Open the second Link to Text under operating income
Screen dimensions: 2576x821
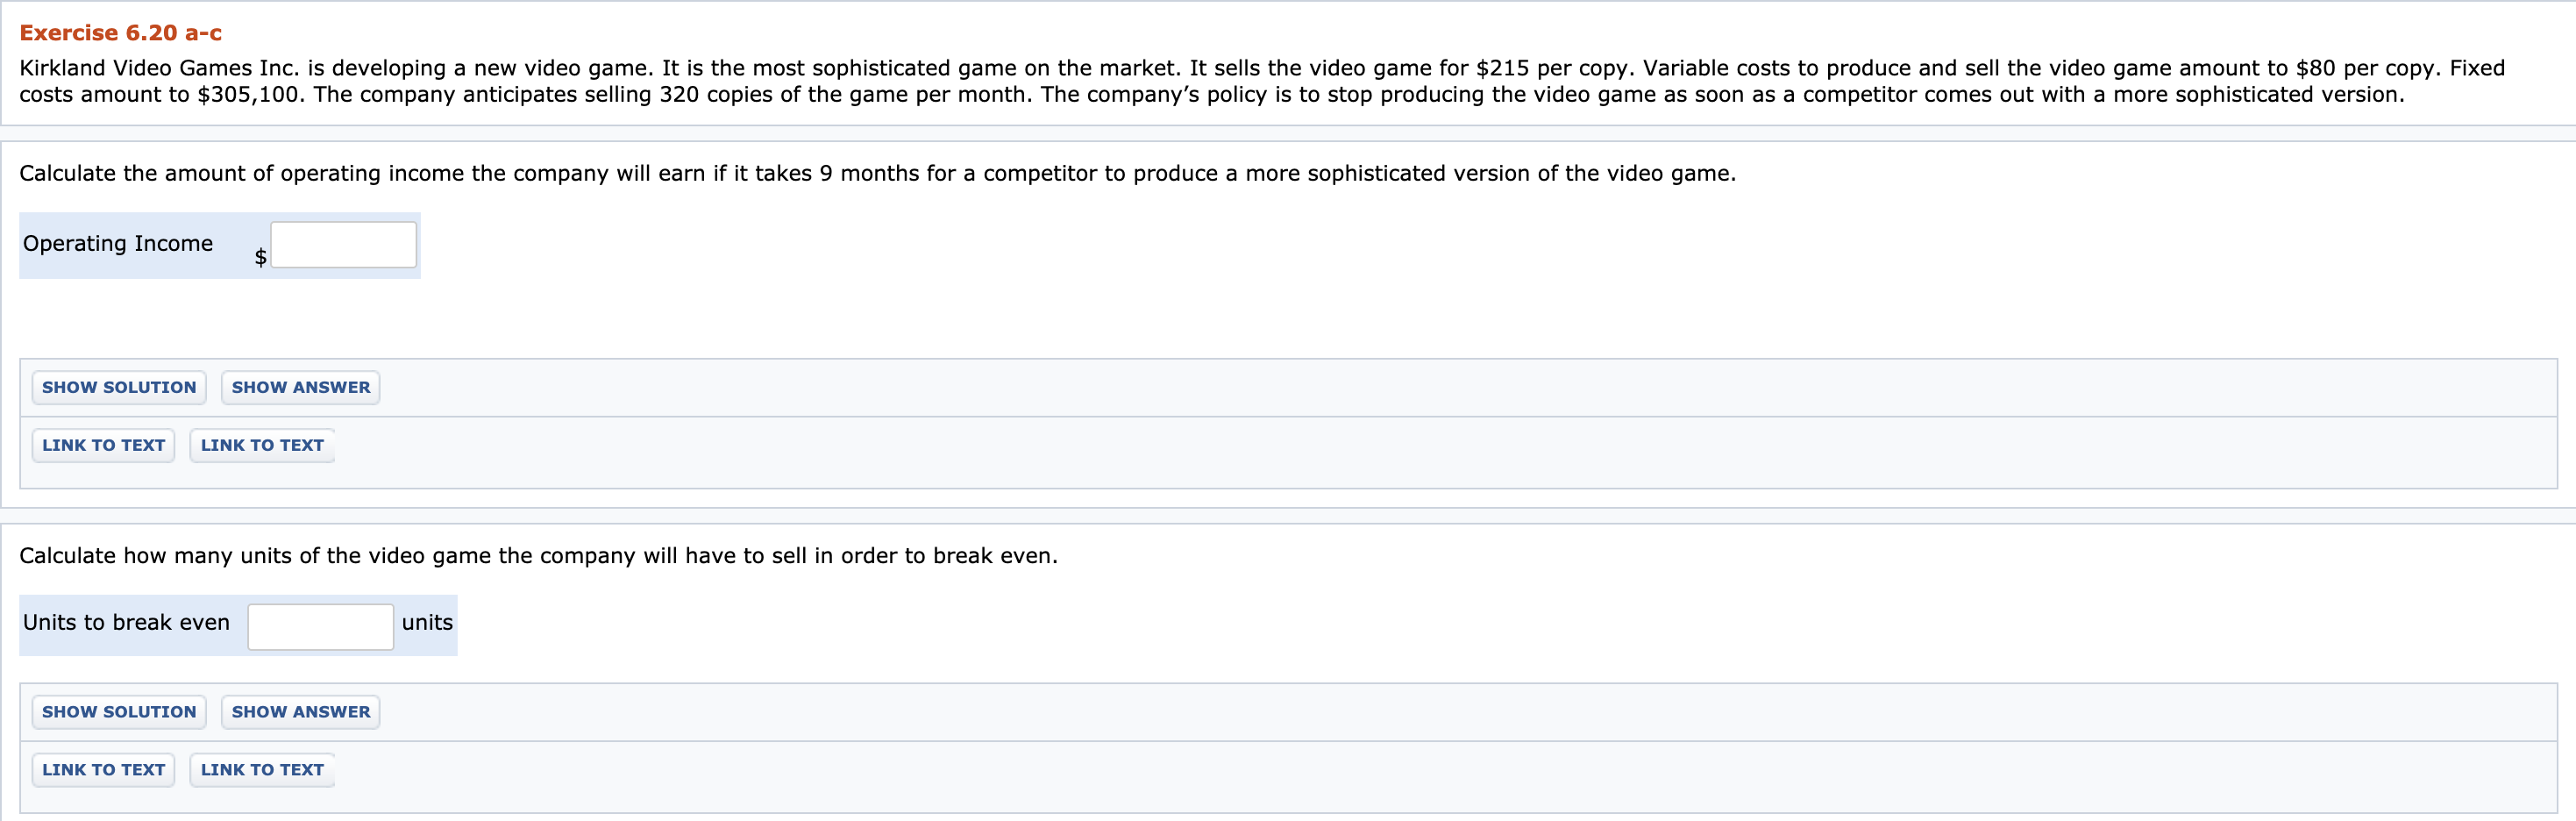tap(261, 445)
